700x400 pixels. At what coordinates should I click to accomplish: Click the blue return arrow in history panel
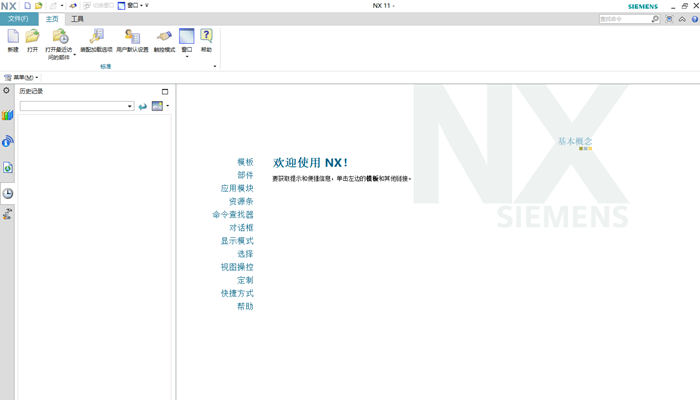tap(142, 106)
